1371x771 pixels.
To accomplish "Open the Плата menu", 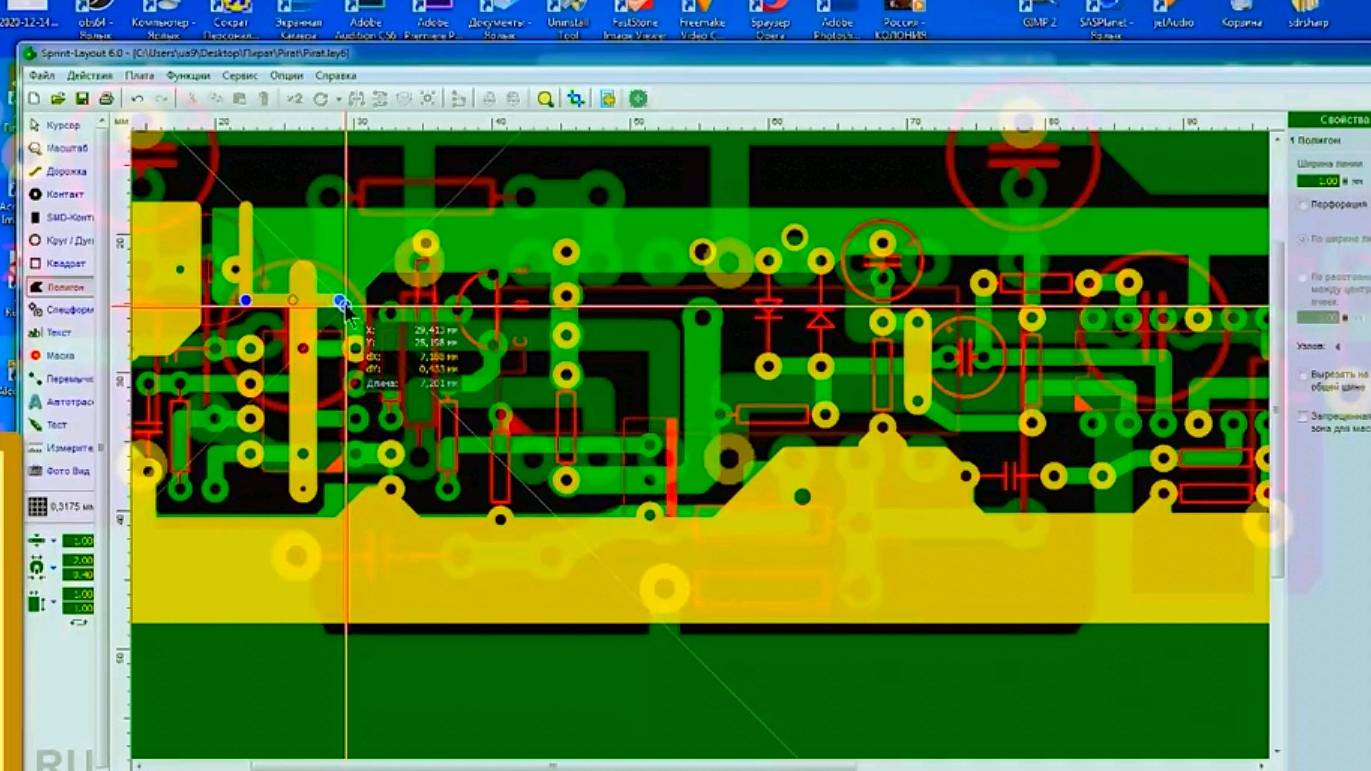I will (x=139, y=75).
